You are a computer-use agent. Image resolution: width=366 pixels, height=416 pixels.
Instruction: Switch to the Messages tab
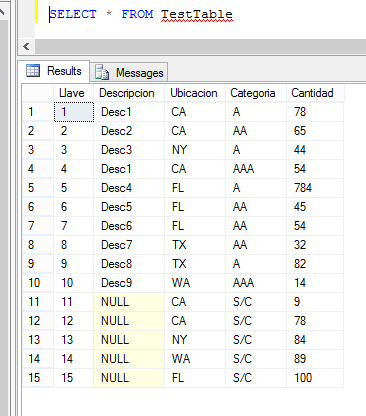click(x=129, y=72)
